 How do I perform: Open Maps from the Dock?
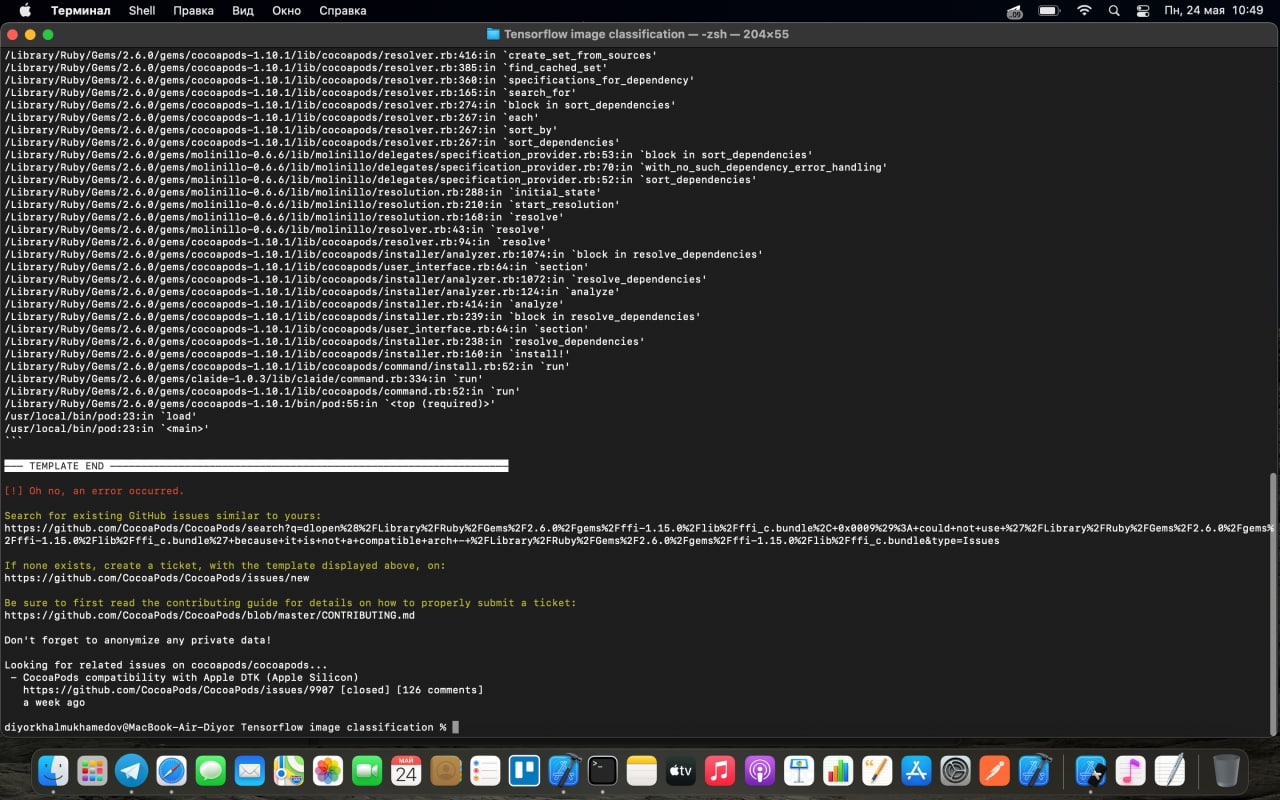point(289,770)
